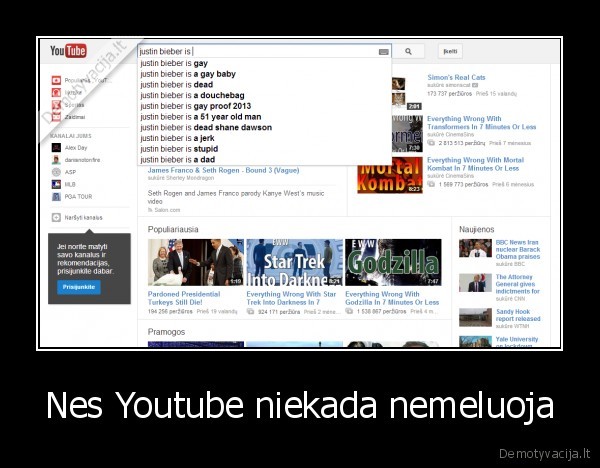Select suggestion "justin bieber is dead shane dawson"
This screenshot has height=468, width=600.
[264, 127]
